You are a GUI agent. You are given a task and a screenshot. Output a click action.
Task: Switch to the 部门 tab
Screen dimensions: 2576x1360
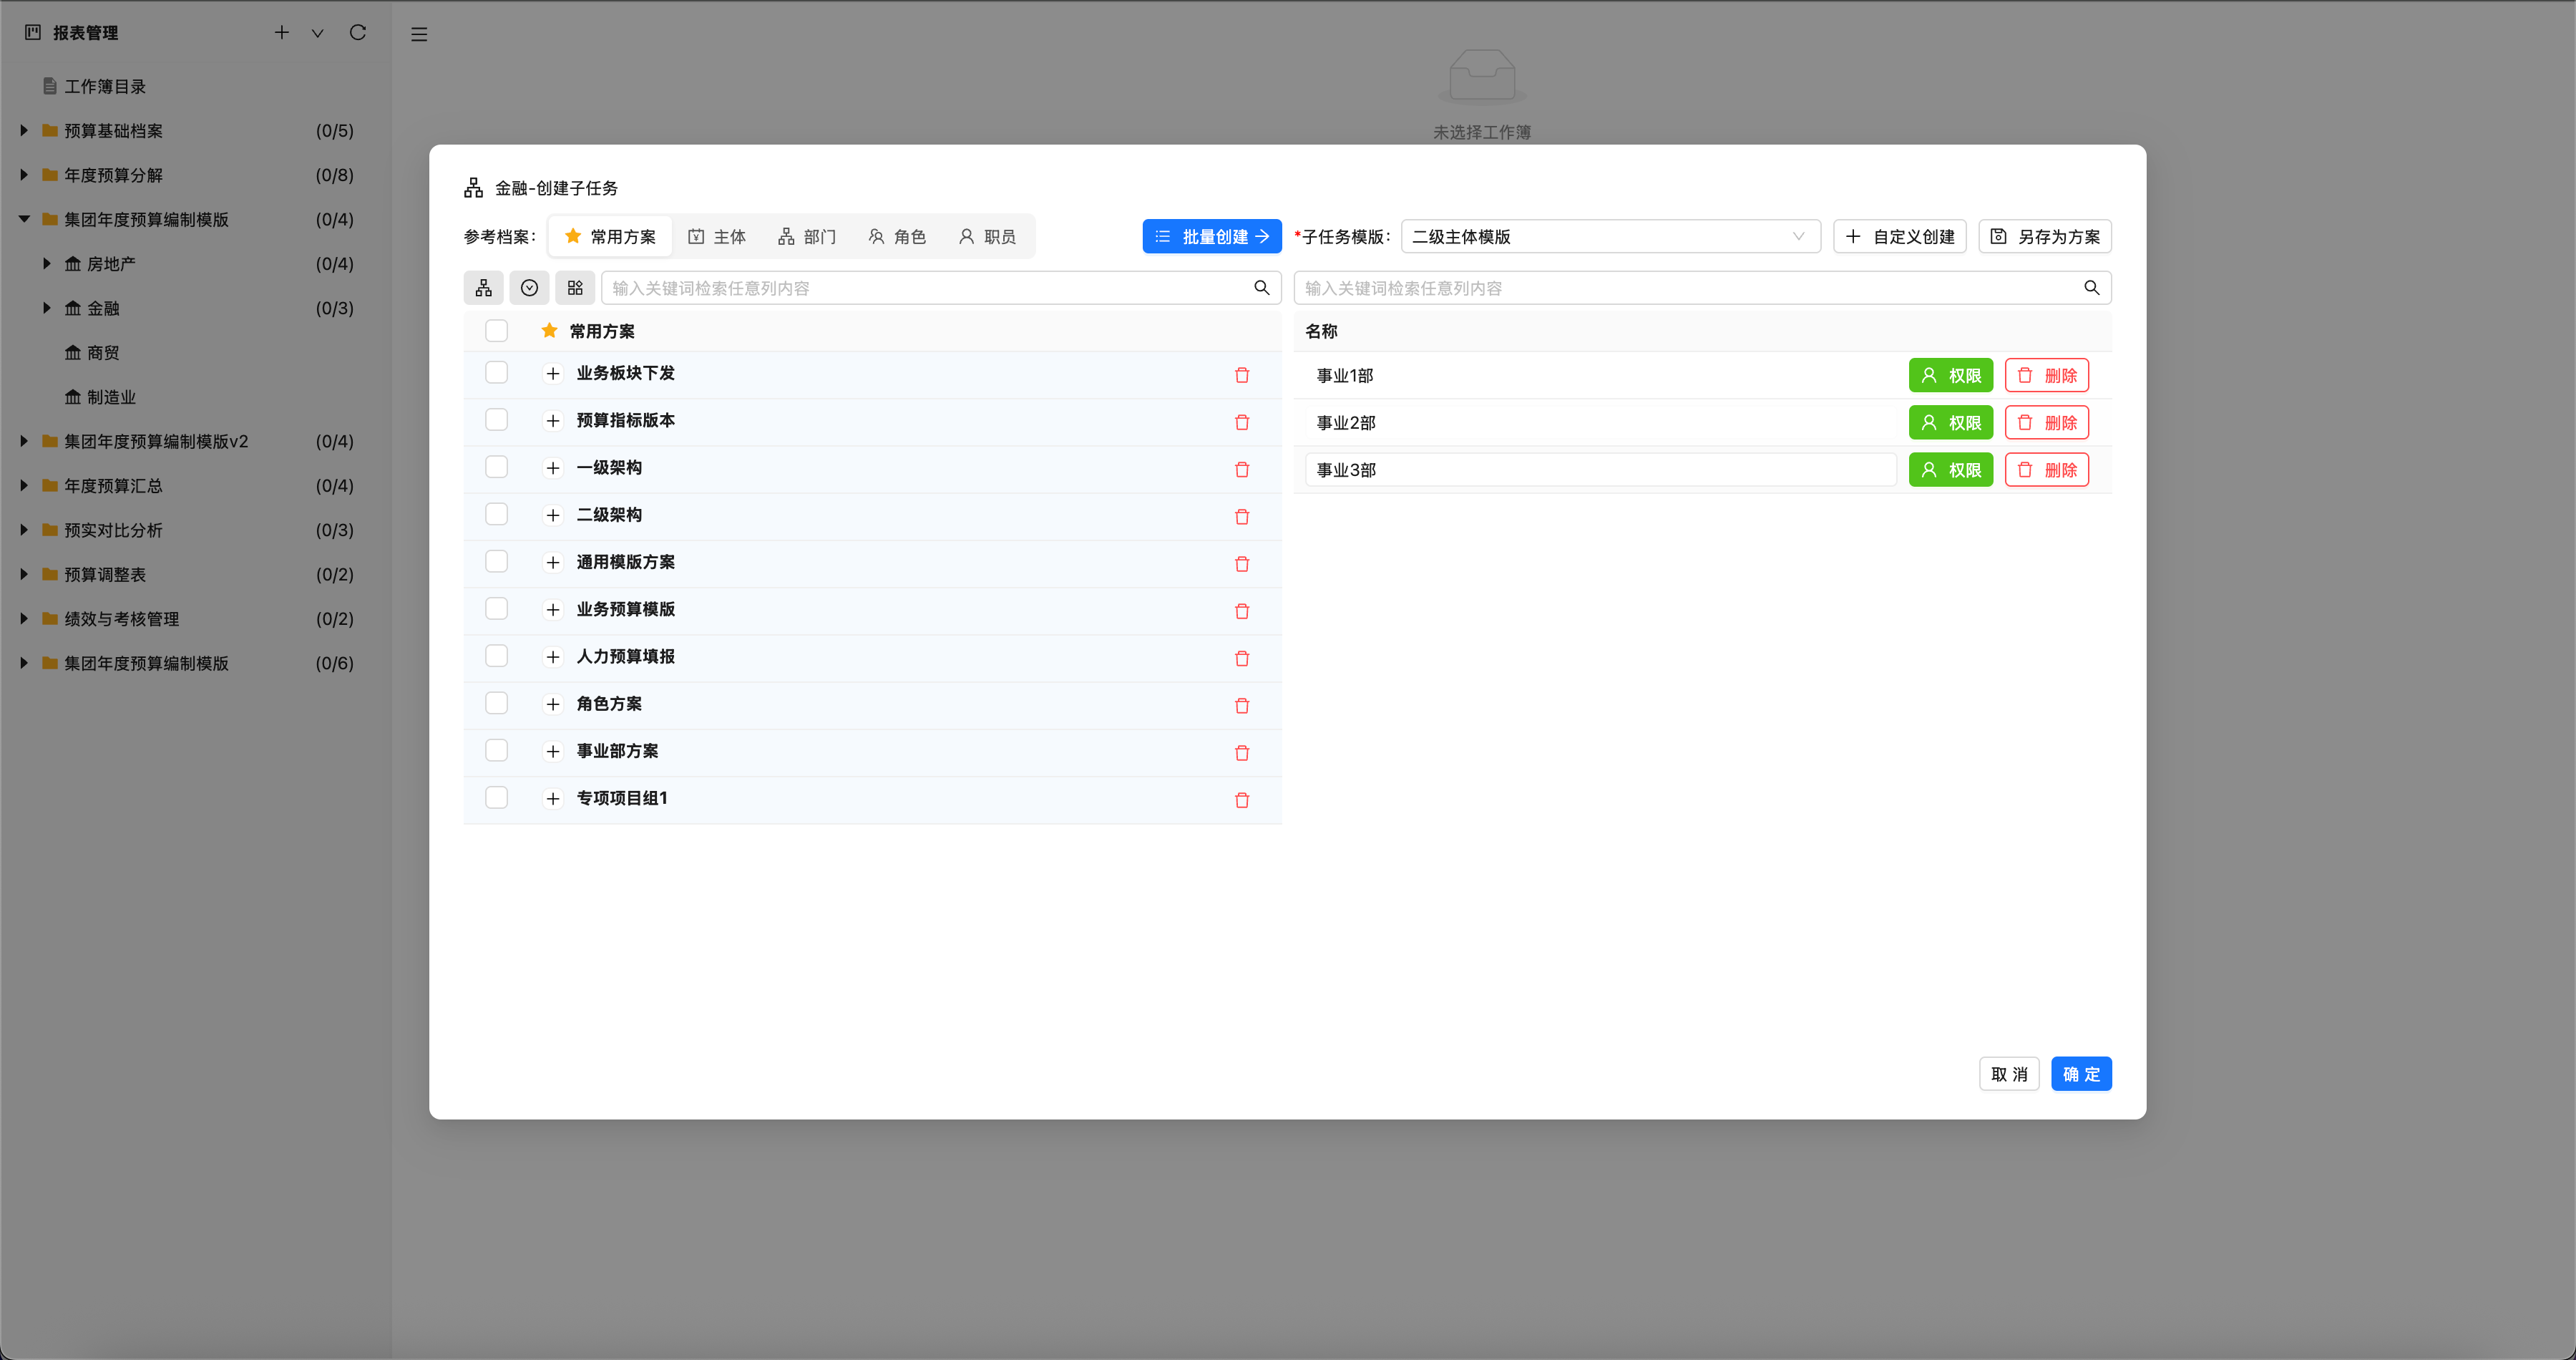[807, 237]
